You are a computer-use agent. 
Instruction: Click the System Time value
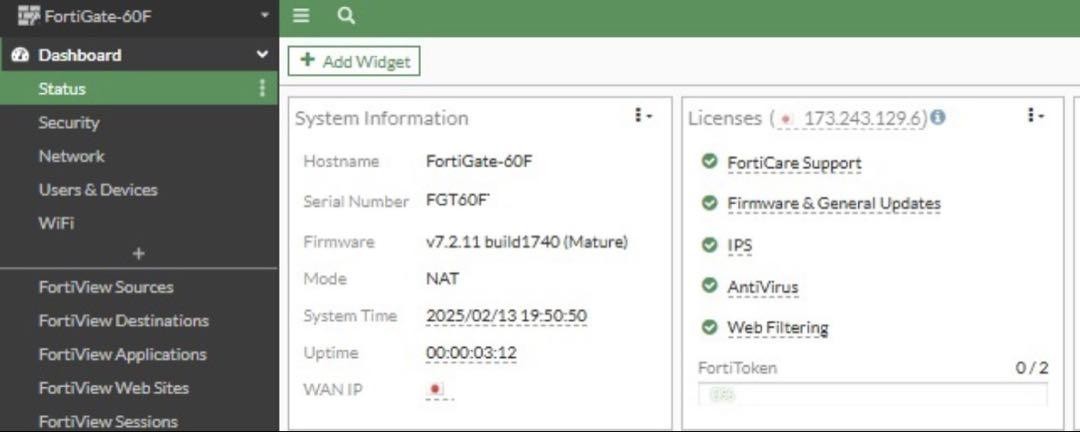coord(506,316)
